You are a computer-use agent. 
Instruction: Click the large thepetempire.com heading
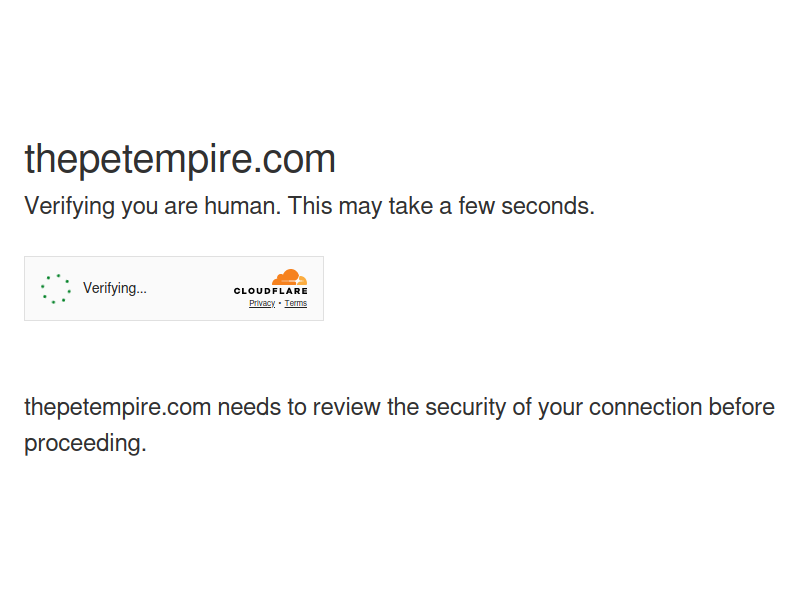click(x=180, y=160)
